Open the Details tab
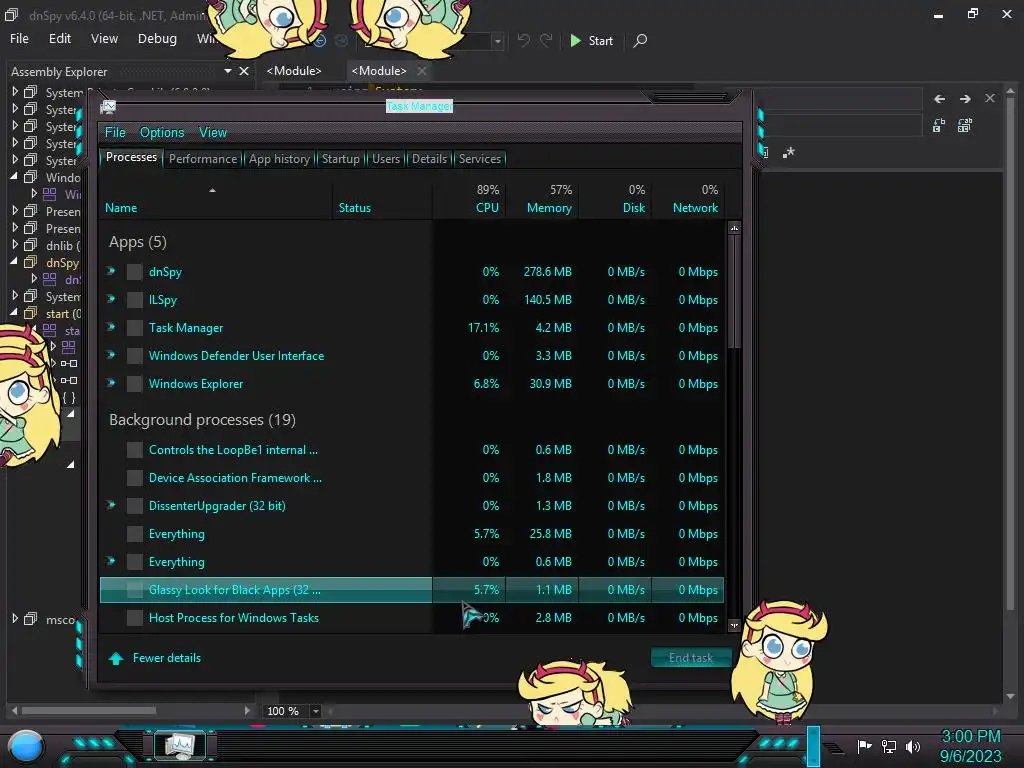The image size is (1024, 768). click(x=429, y=159)
